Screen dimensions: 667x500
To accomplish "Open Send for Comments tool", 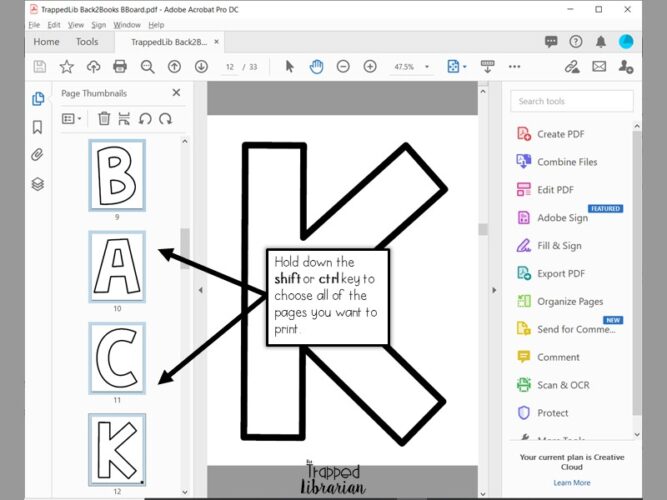I will (566, 329).
